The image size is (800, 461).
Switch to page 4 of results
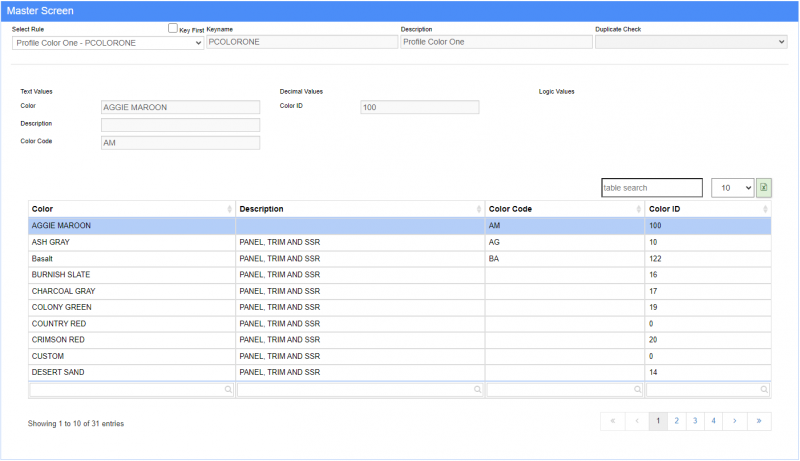coord(713,421)
